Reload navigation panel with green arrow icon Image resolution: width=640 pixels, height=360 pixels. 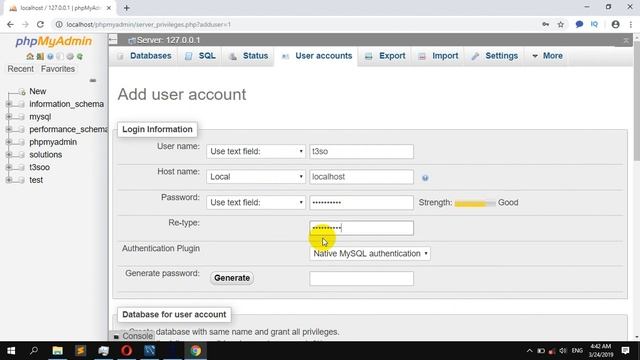[80, 56]
